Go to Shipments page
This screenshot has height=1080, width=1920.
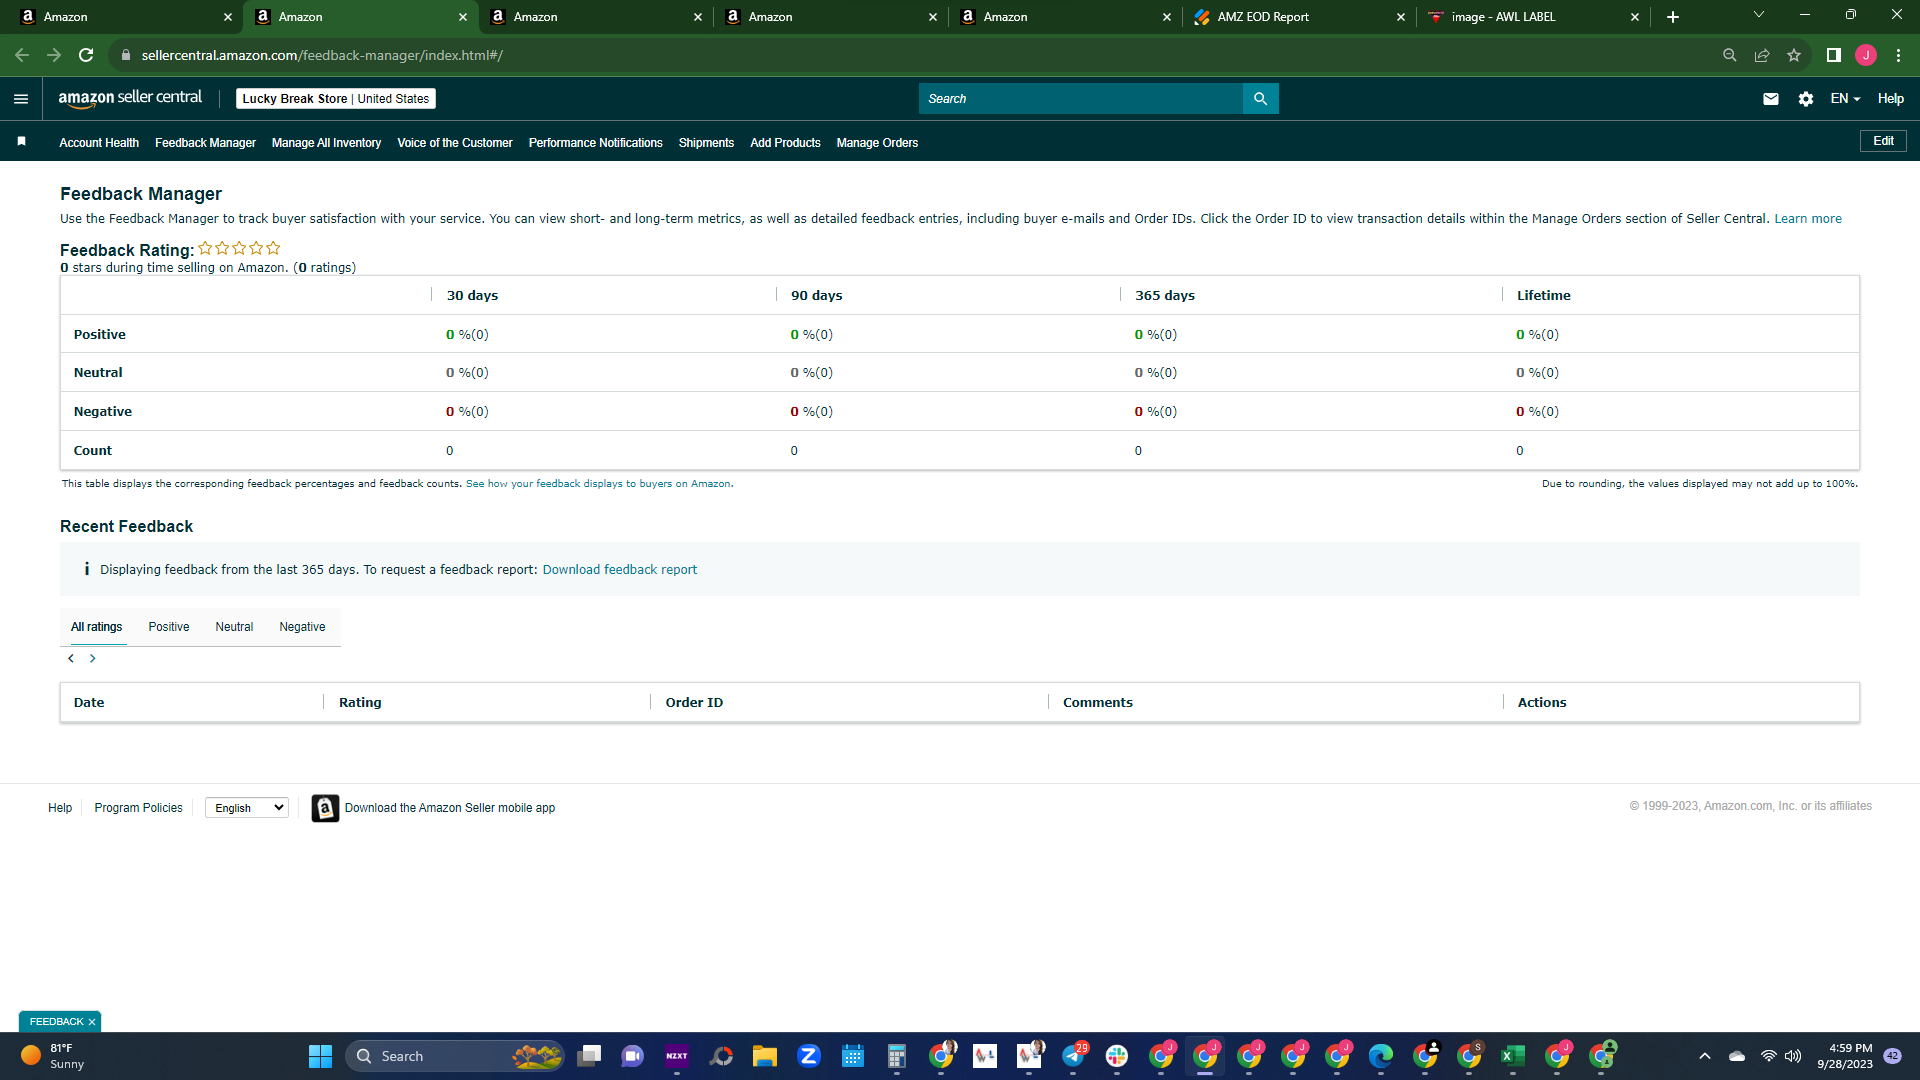click(706, 143)
